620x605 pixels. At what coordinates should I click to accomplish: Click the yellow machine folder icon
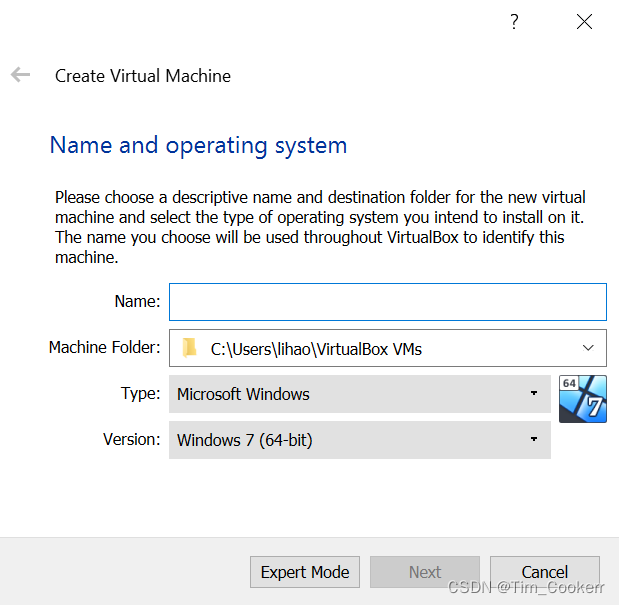[x=189, y=348]
